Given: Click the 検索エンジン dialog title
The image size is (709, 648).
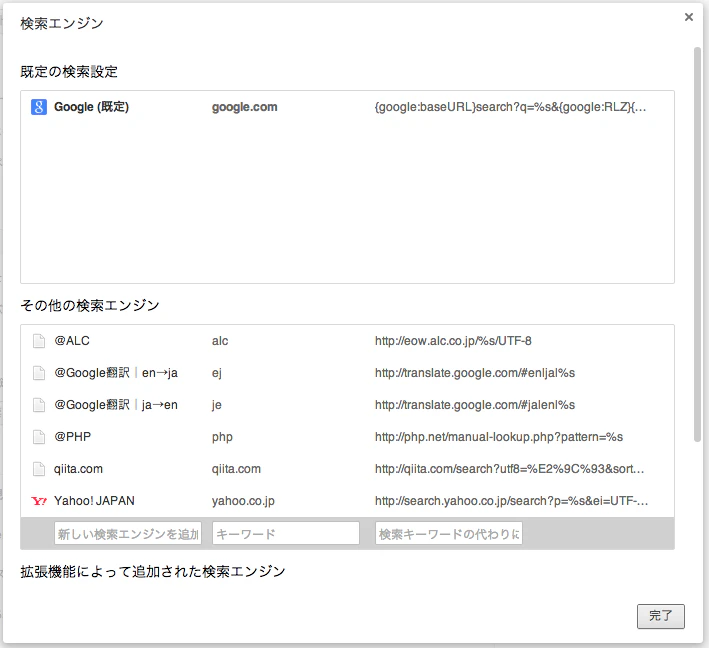Looking at the screenshot, I should [61, 24].
